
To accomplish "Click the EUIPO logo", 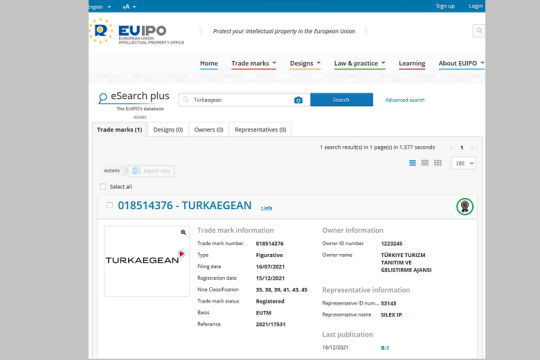I will 137,31.
